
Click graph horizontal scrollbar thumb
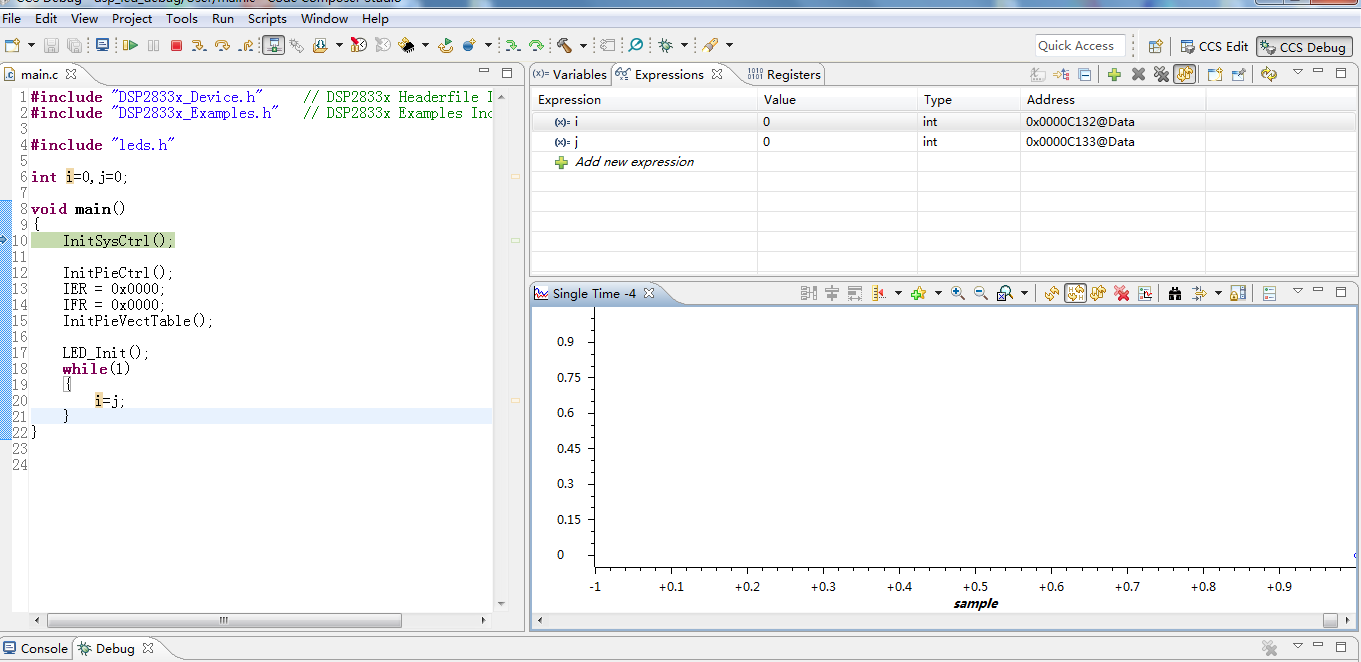click(x=1330, y=620)
